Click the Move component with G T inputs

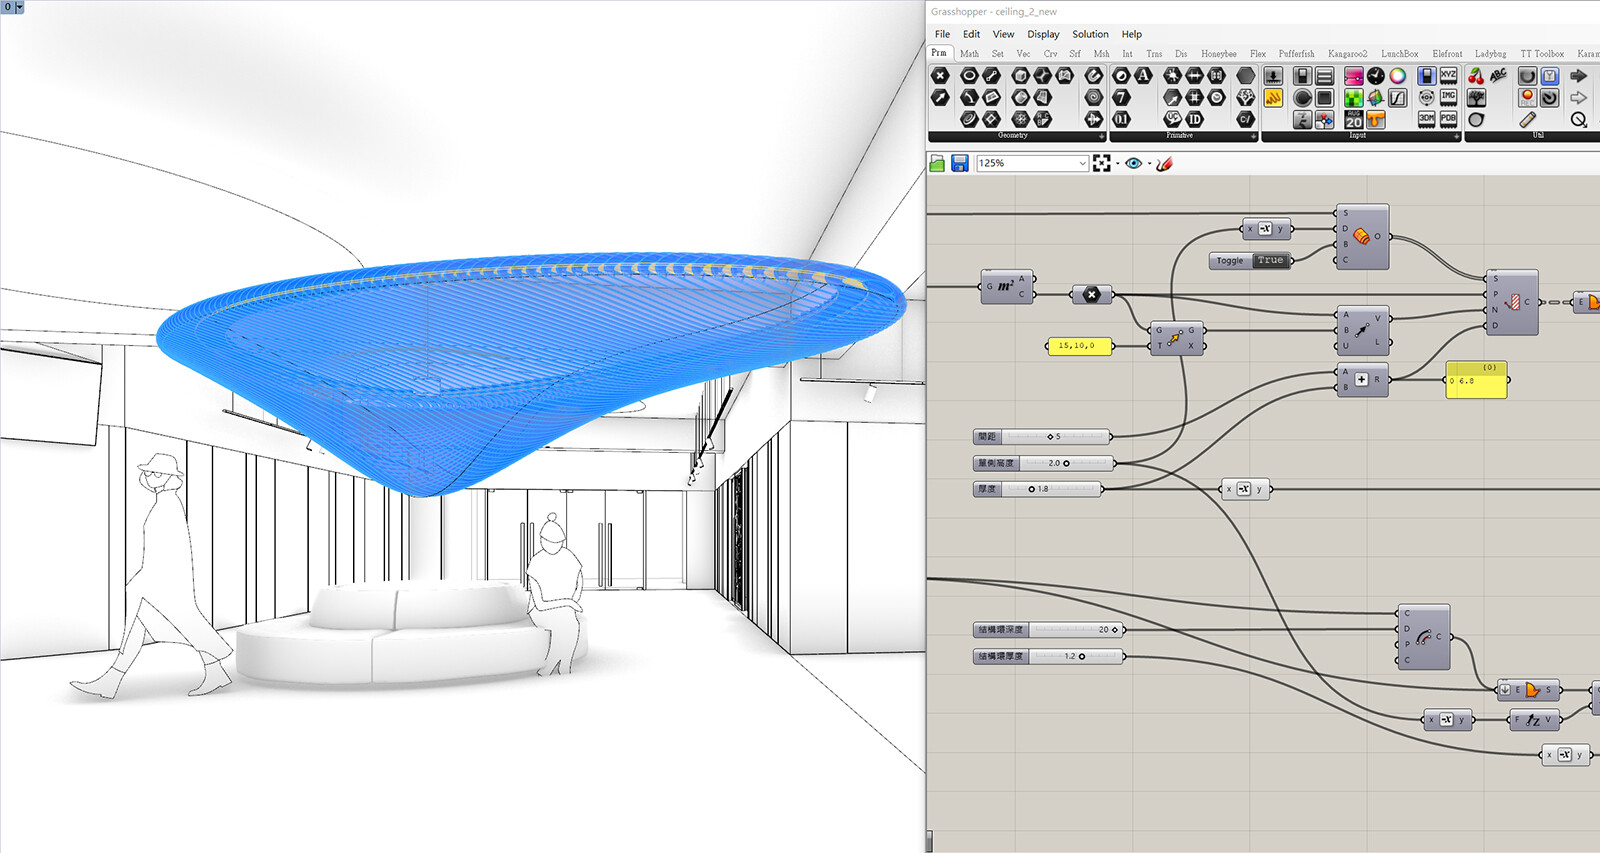(1175, 338)
